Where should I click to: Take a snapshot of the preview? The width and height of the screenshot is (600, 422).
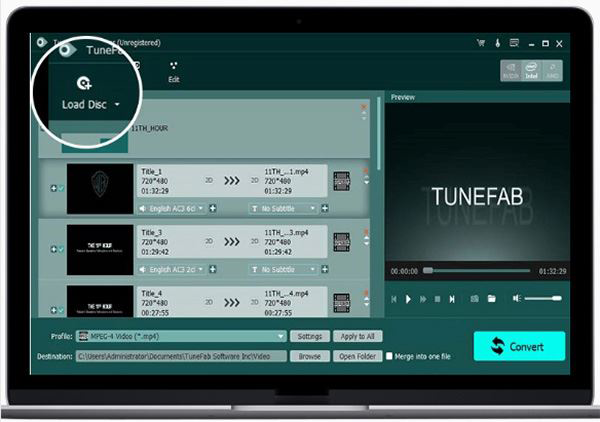coord(474,299)
